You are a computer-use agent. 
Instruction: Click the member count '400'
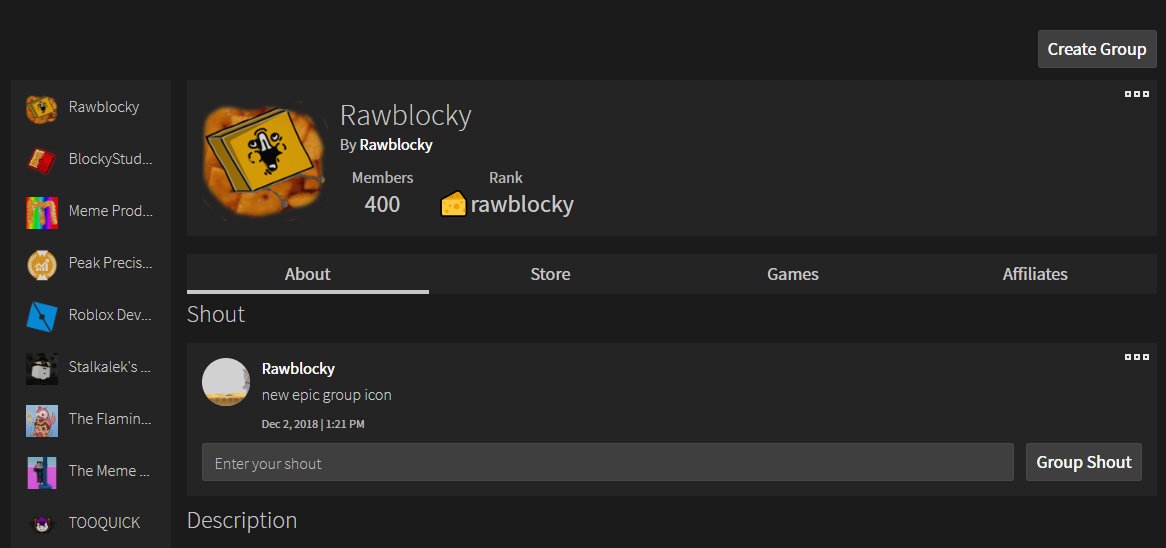pyautogui.click(x=382, y=204)
